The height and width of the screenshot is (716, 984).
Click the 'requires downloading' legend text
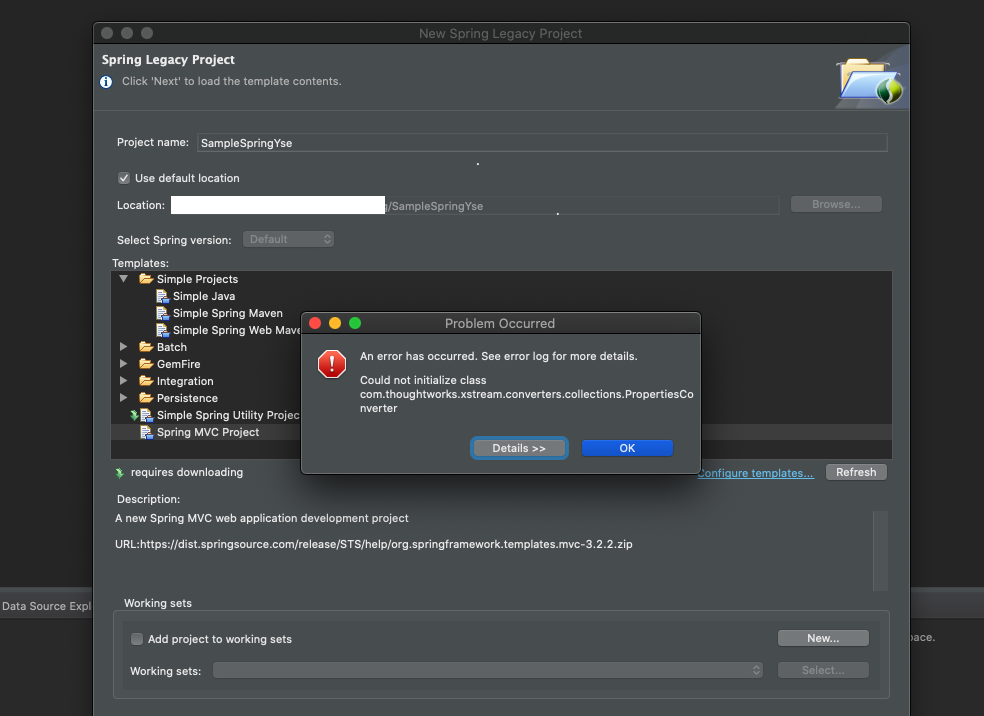coord(186,472)
